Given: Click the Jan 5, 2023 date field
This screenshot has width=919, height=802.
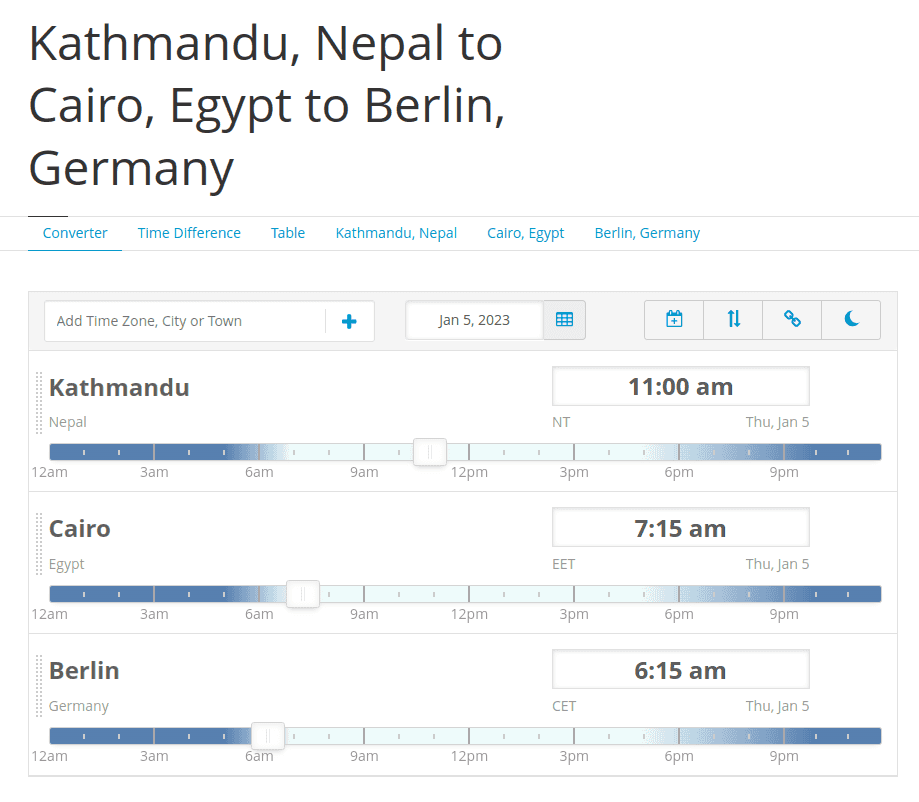Looking at the screenshot, I should pos(474,320).
